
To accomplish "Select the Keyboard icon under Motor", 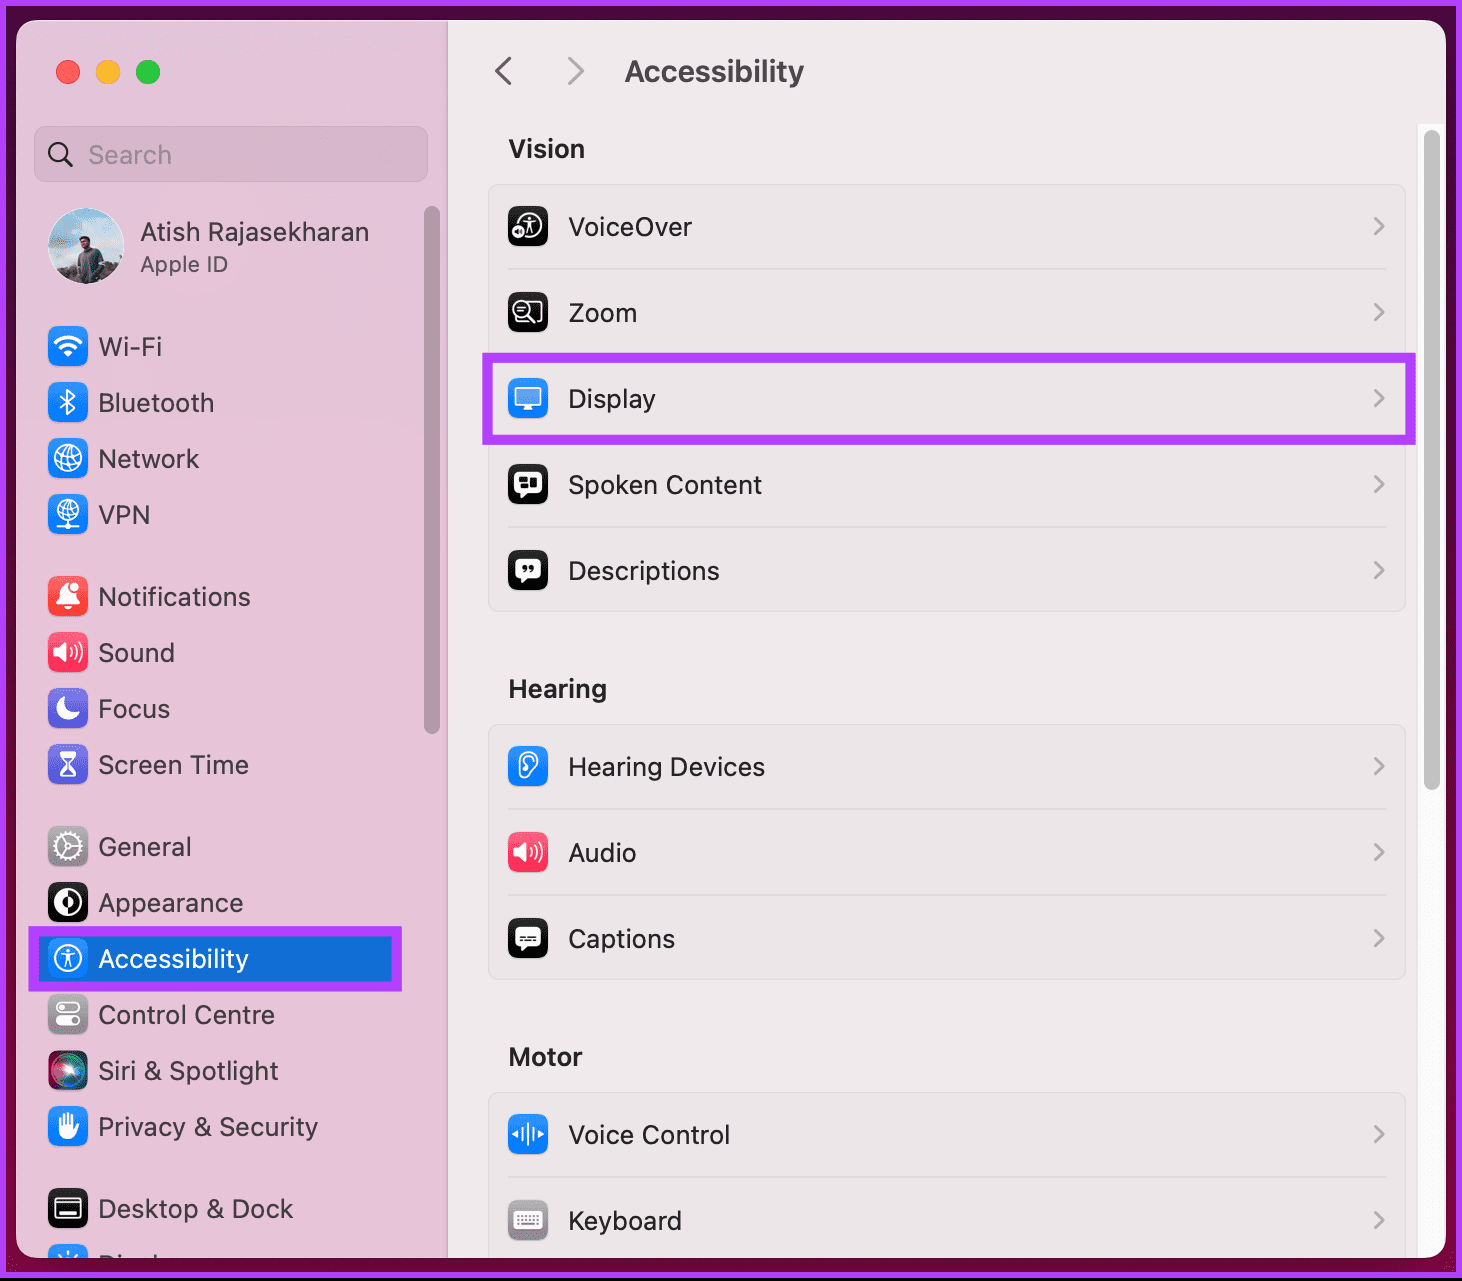I will point(527,1220).
